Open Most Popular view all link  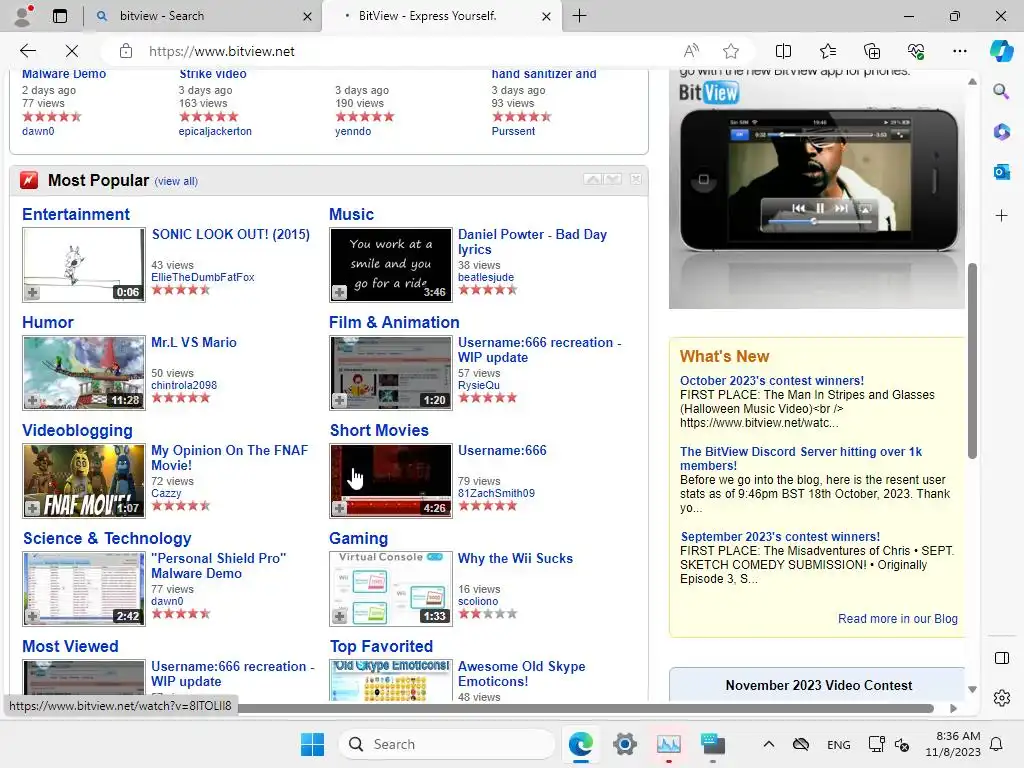(x=176, y=182)
